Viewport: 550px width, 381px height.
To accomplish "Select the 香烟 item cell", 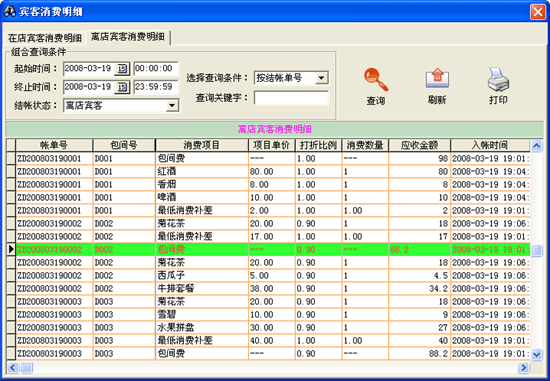I will click(202, 185).
